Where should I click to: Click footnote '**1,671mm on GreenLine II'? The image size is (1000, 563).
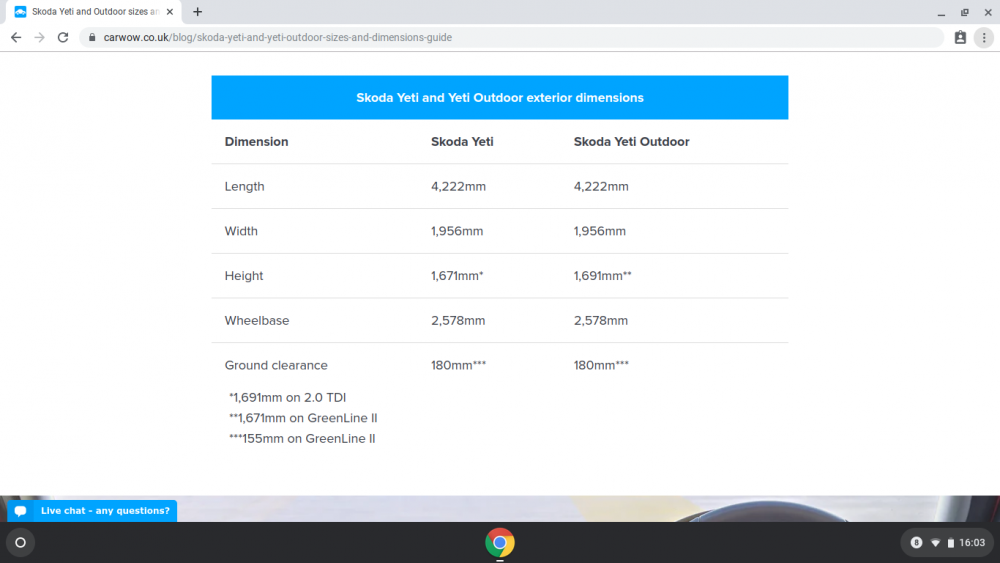(x=303, y=418)
